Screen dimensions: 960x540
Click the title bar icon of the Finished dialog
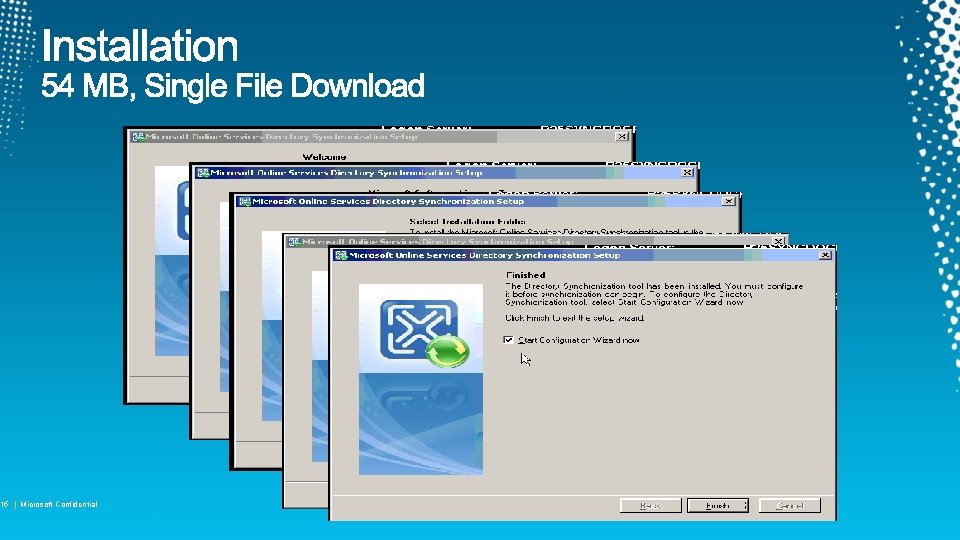point(341,255)
